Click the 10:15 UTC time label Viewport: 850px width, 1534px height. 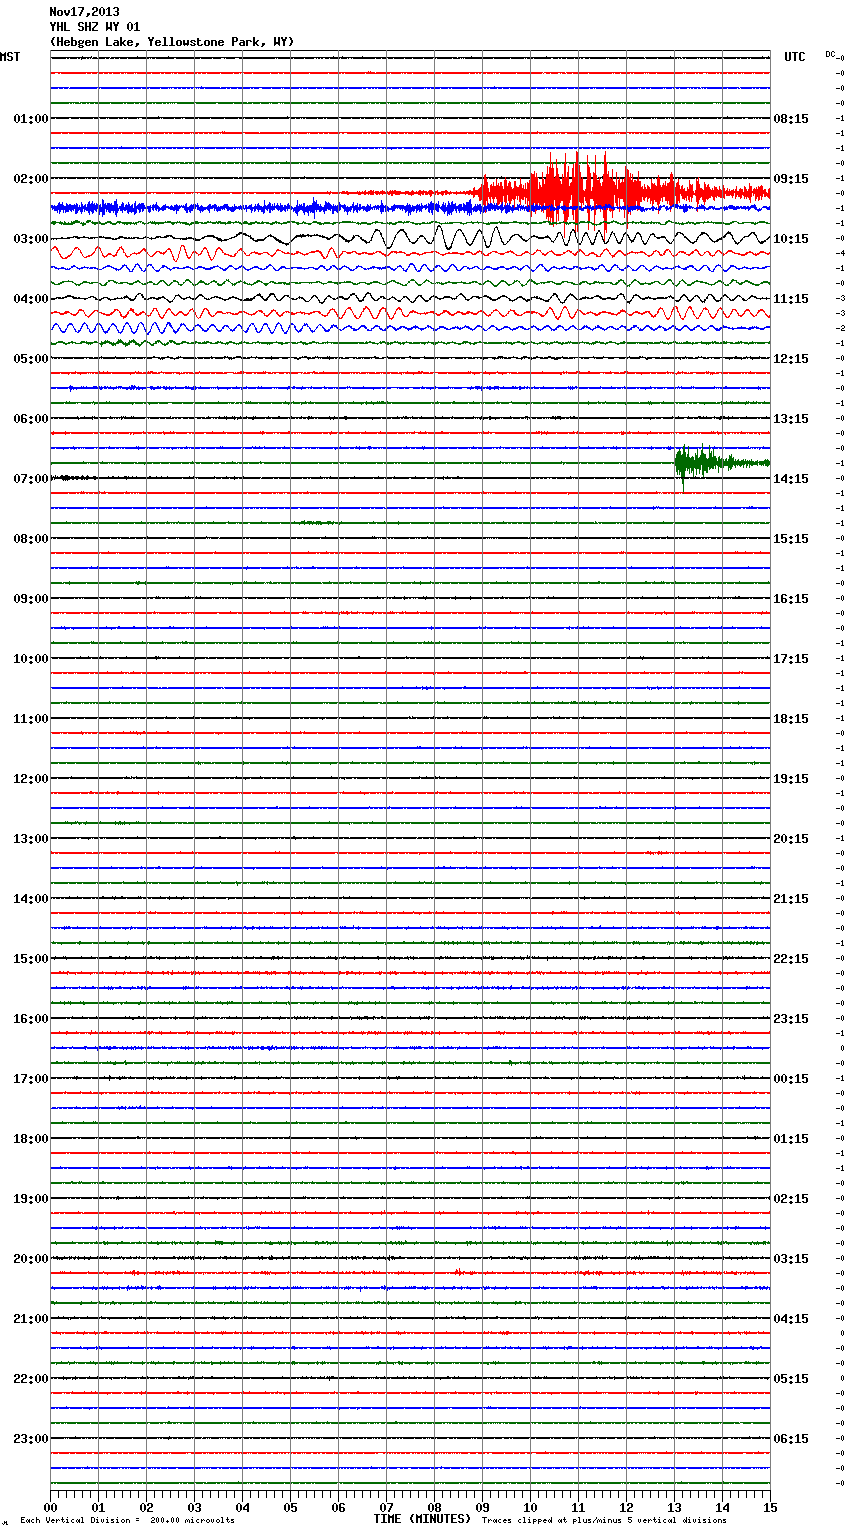tap(791, 239)
